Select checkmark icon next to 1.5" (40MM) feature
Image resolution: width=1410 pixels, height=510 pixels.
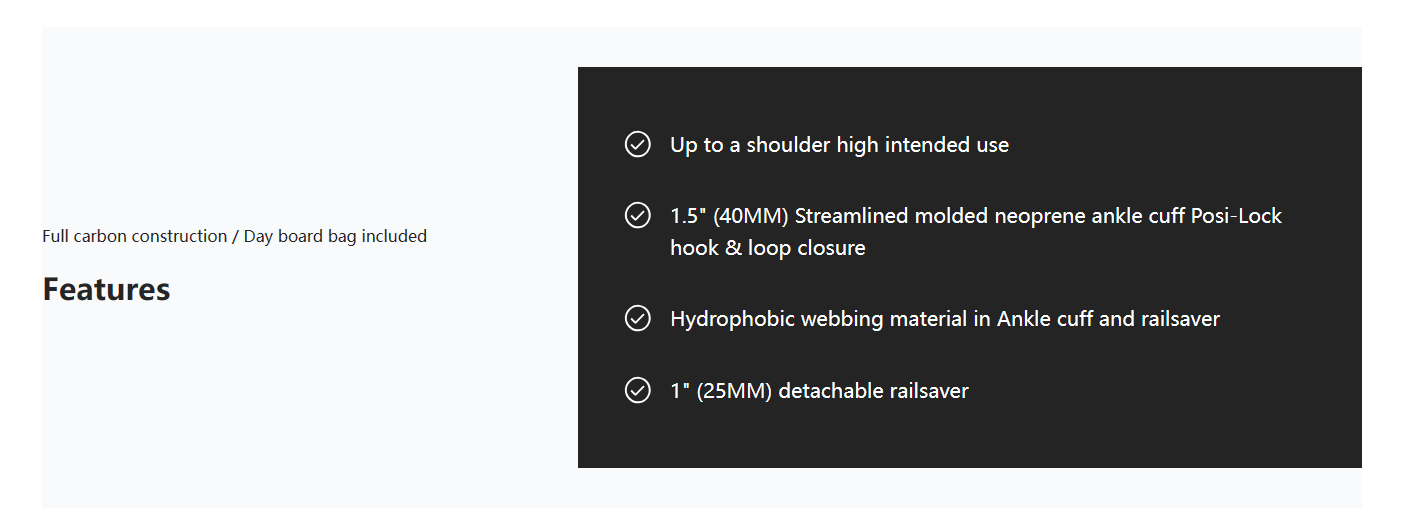(x=637, y=215)
